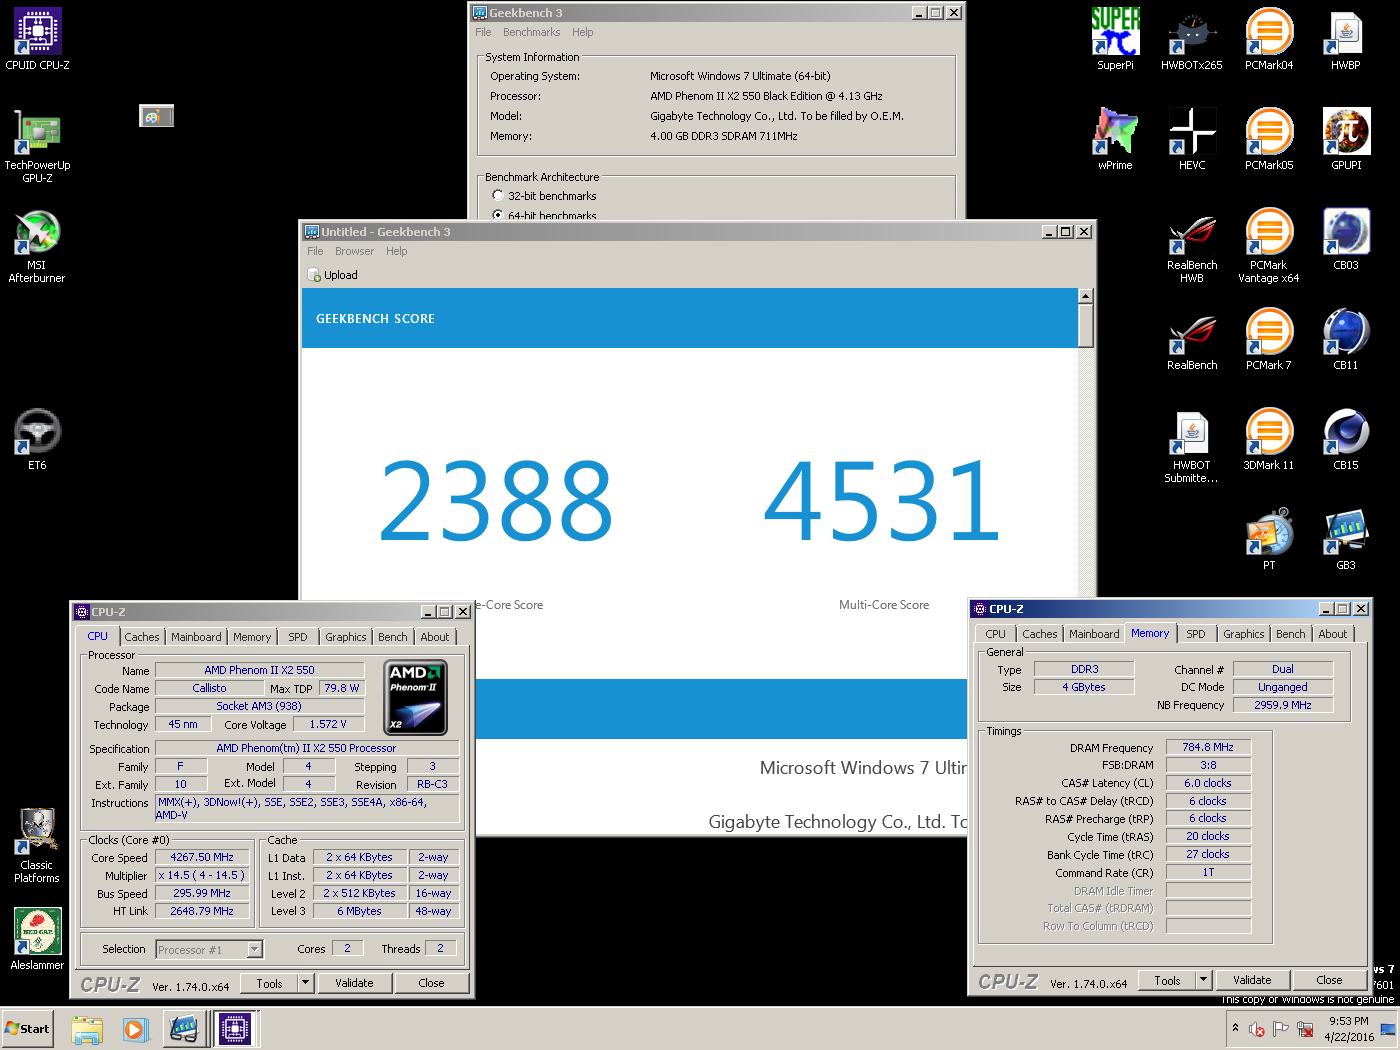The height and width of the screenshot is (1050, 1400).
Task: Click Close button in right CPU-Z window
Action: [1329, 980]
